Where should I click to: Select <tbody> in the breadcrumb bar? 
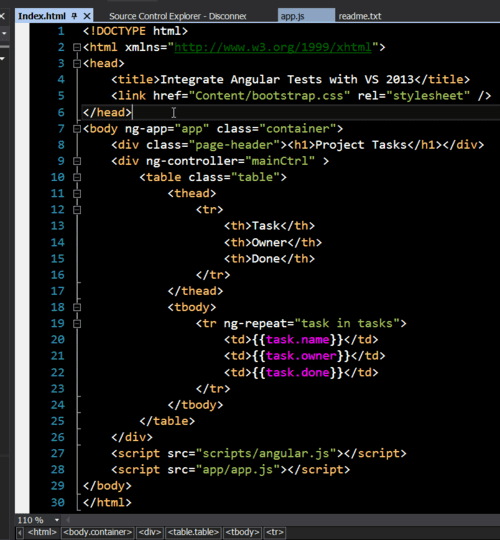coord(242,532)
